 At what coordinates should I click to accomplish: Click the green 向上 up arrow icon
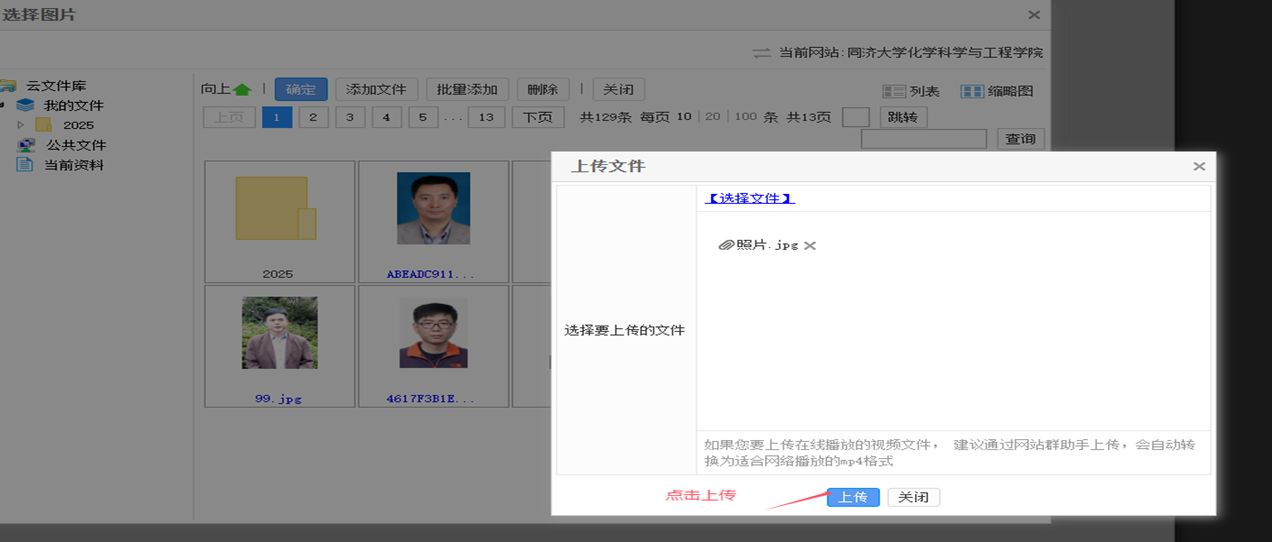pos(242,89)
